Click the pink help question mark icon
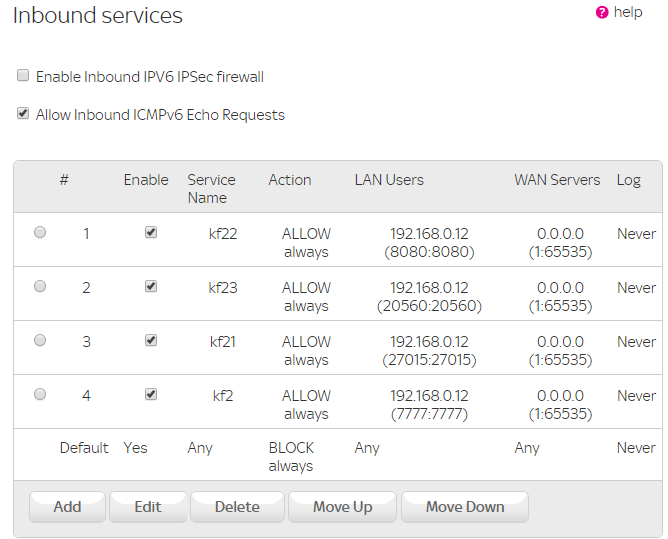 (602, 13)
